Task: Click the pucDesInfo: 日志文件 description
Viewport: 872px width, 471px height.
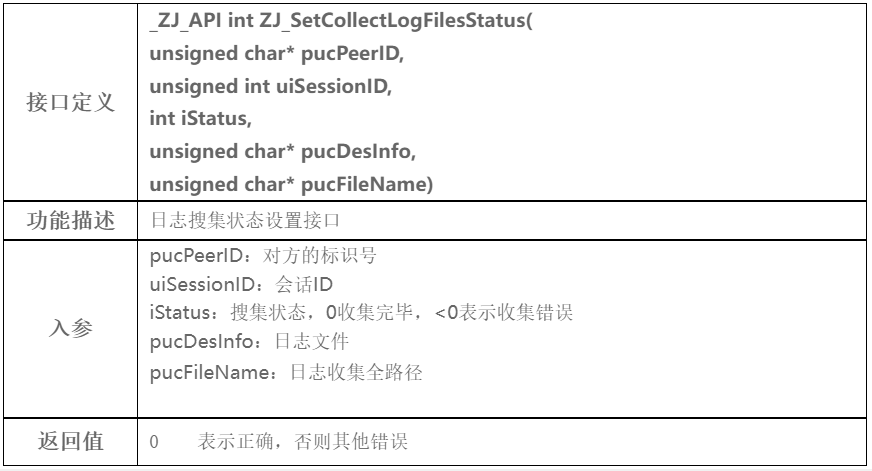Action: click(249, 341)
